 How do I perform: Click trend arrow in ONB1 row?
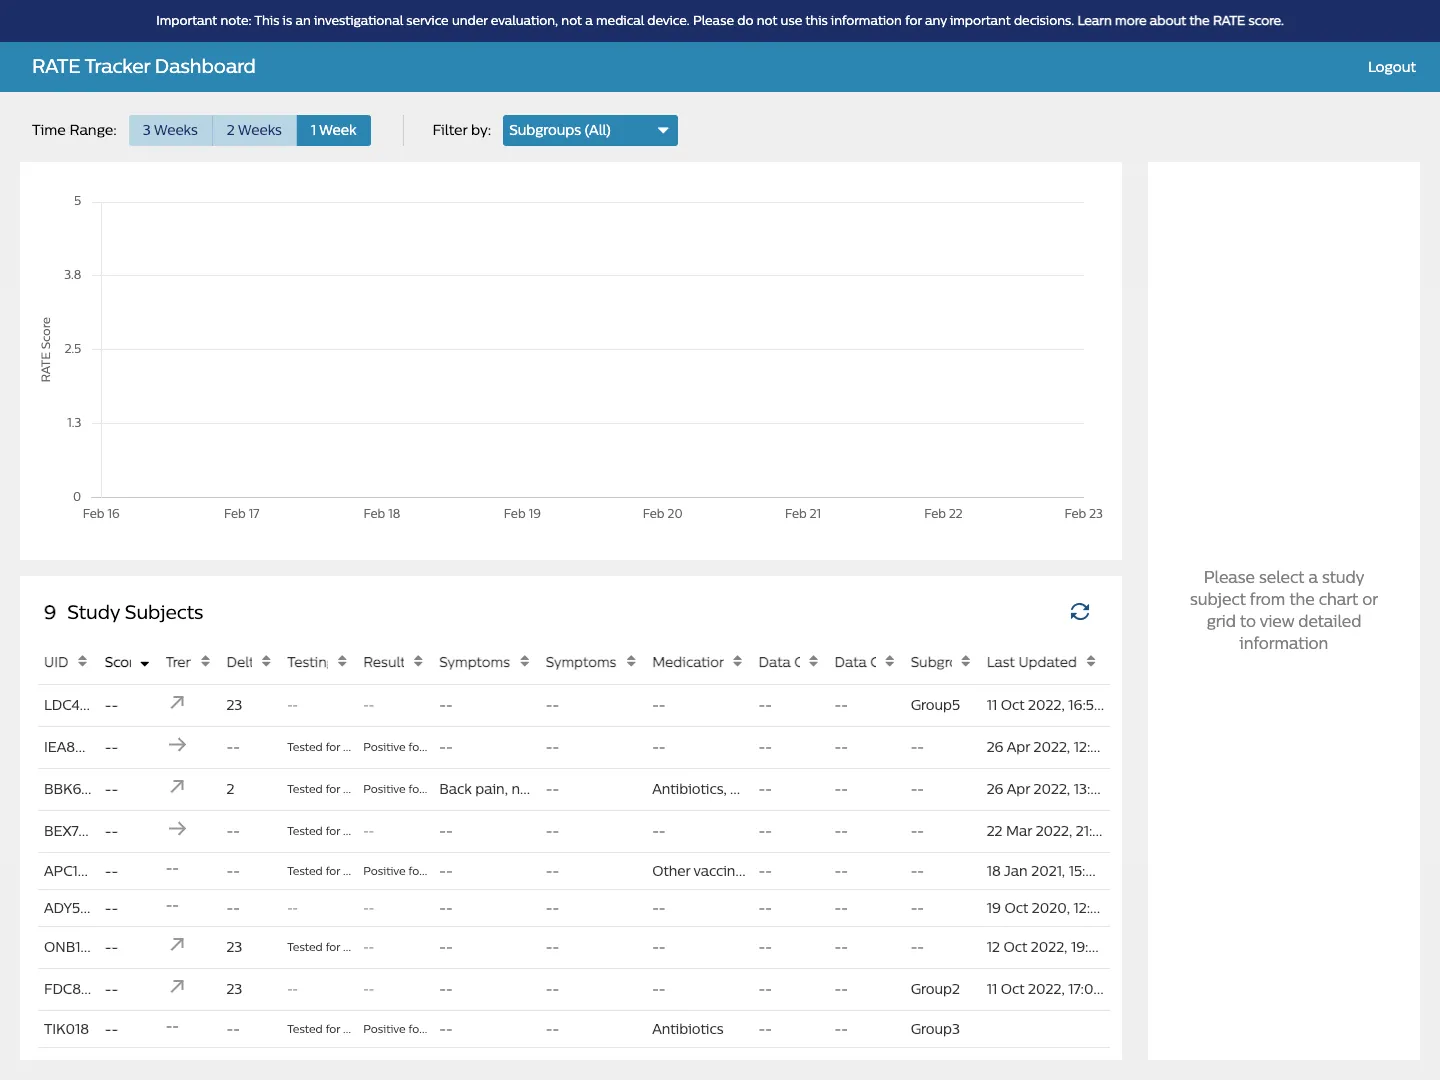click(177, 945)
